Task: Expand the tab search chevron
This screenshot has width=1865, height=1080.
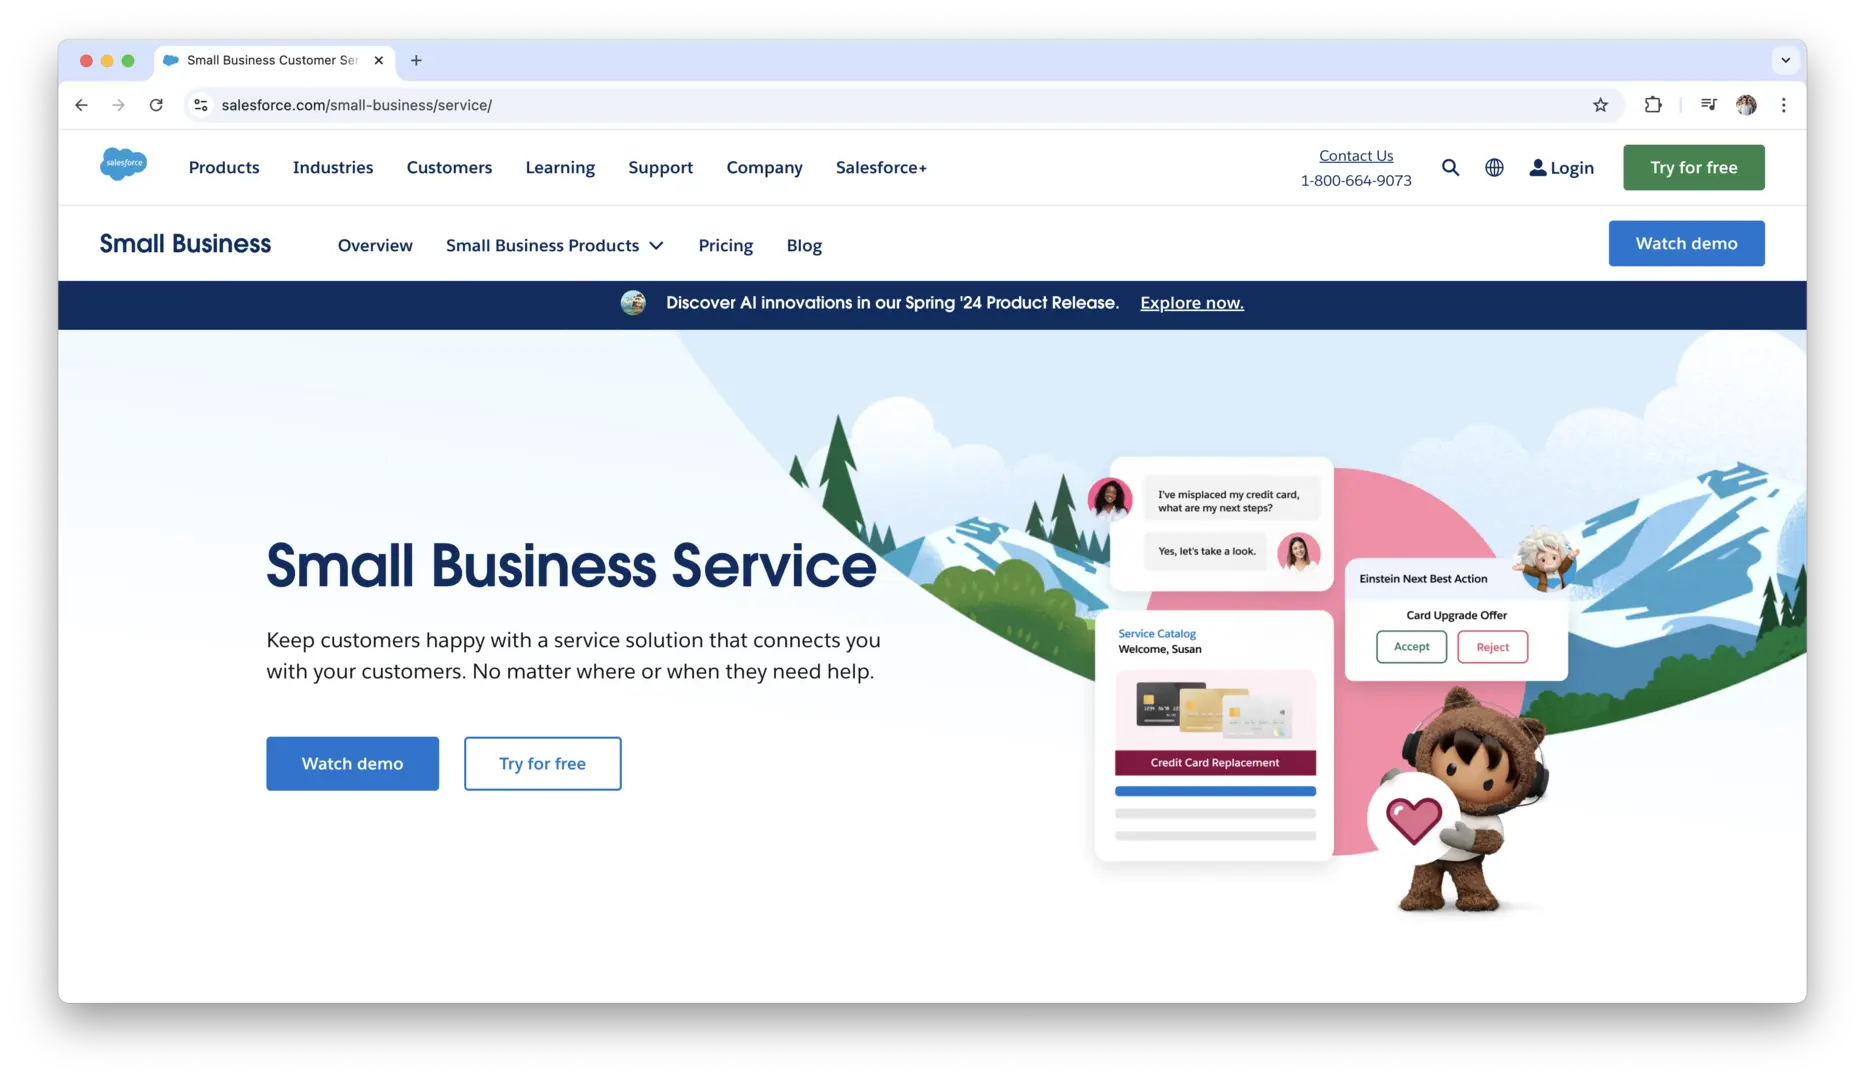Action: pos(1785,60)
